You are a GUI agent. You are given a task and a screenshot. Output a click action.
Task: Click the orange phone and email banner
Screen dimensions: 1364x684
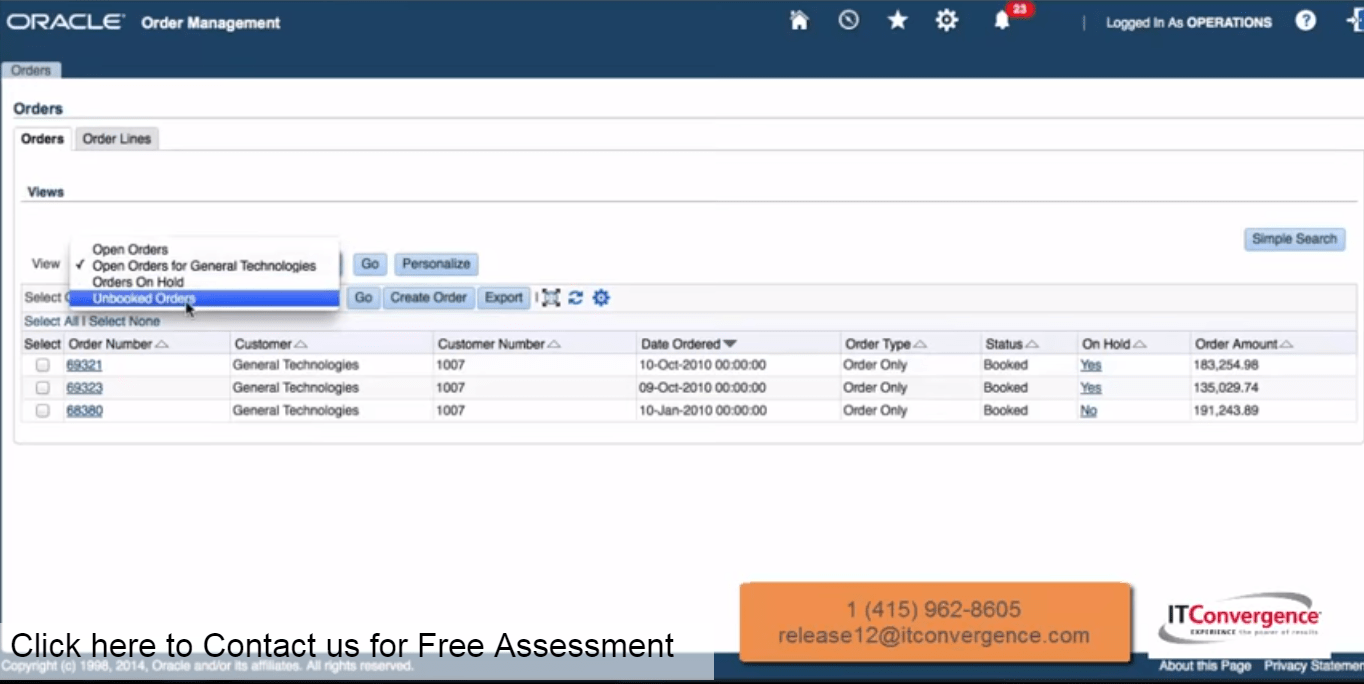934,622
